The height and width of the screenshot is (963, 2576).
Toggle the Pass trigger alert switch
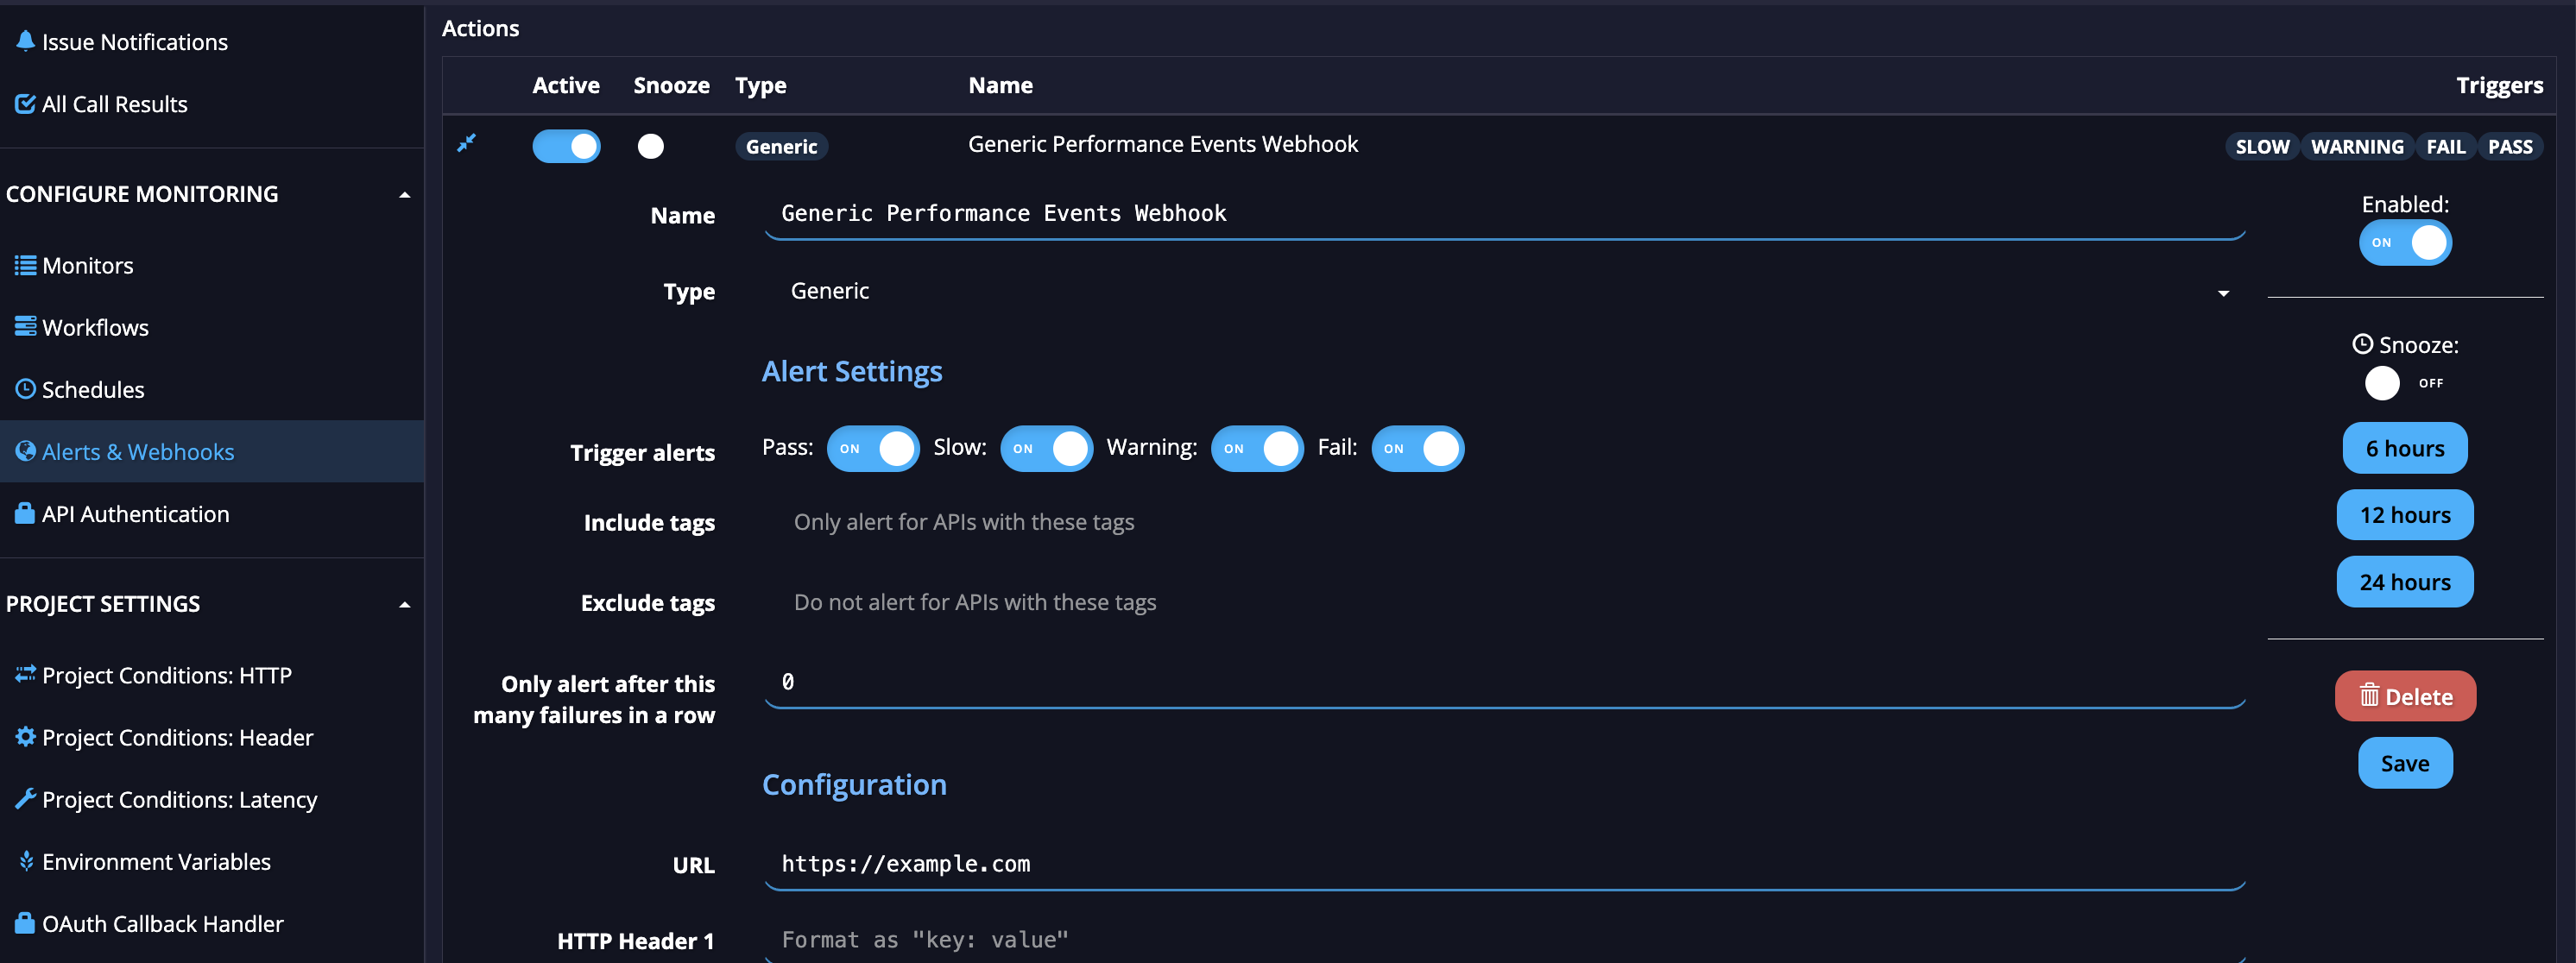pyautogui.click(x=872, y=448)
